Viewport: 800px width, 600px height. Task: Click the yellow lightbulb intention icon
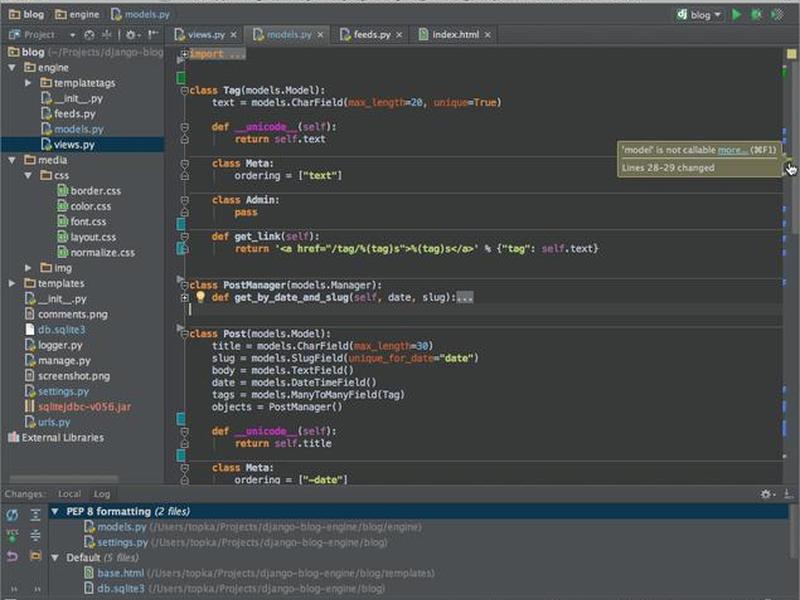[200, 296]
